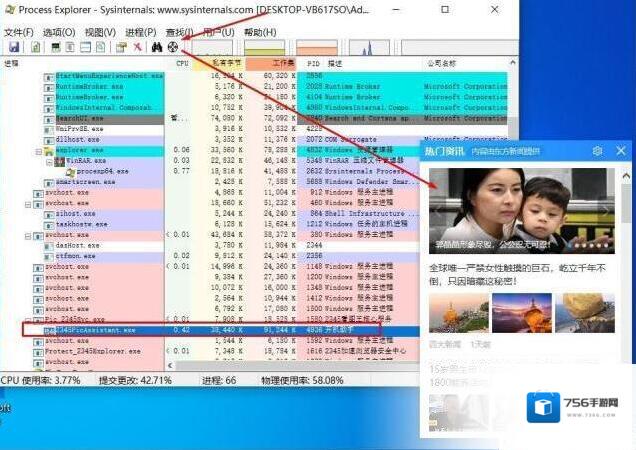Collapse the Pic_2345Svc.exe tree node
636x450 pixels.
(30, 319)
